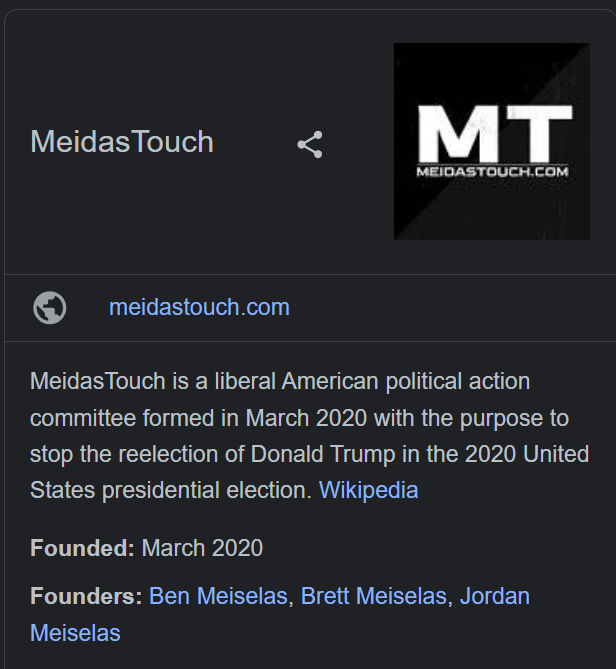Click the large MT letters in logo
The width and height of the screenshot is (616, 669).
tap(495, 134)
